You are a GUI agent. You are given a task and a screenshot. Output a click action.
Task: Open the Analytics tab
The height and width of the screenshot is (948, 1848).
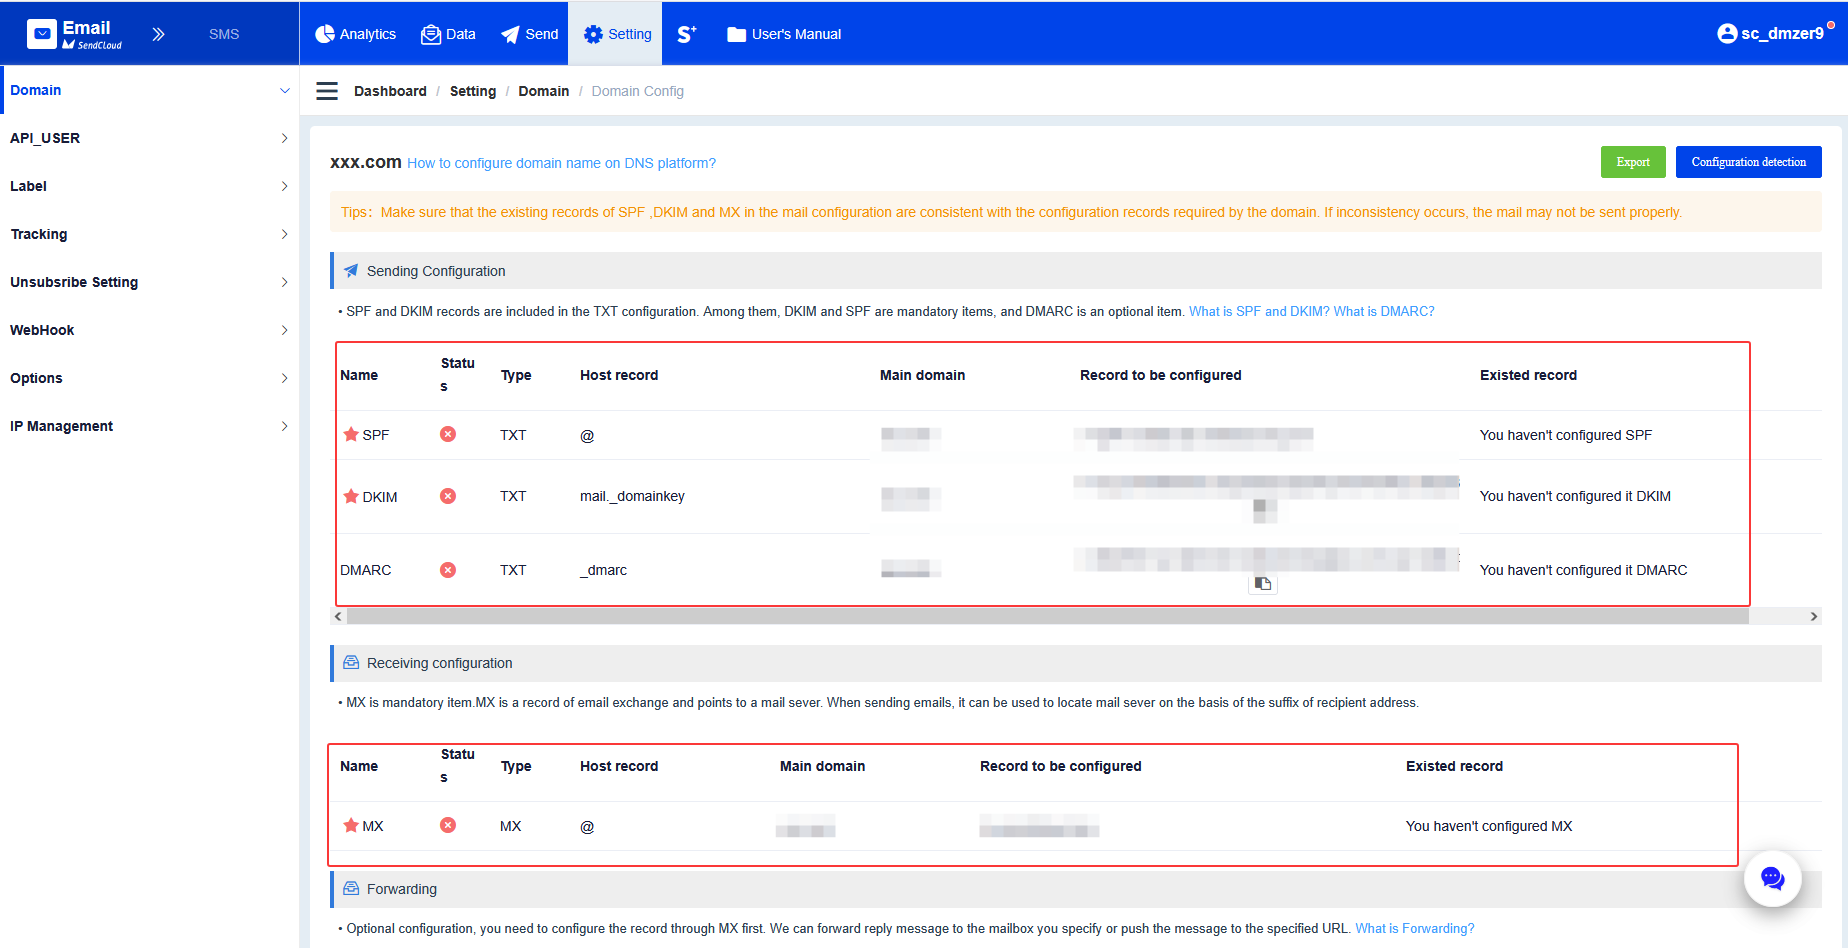356,34
